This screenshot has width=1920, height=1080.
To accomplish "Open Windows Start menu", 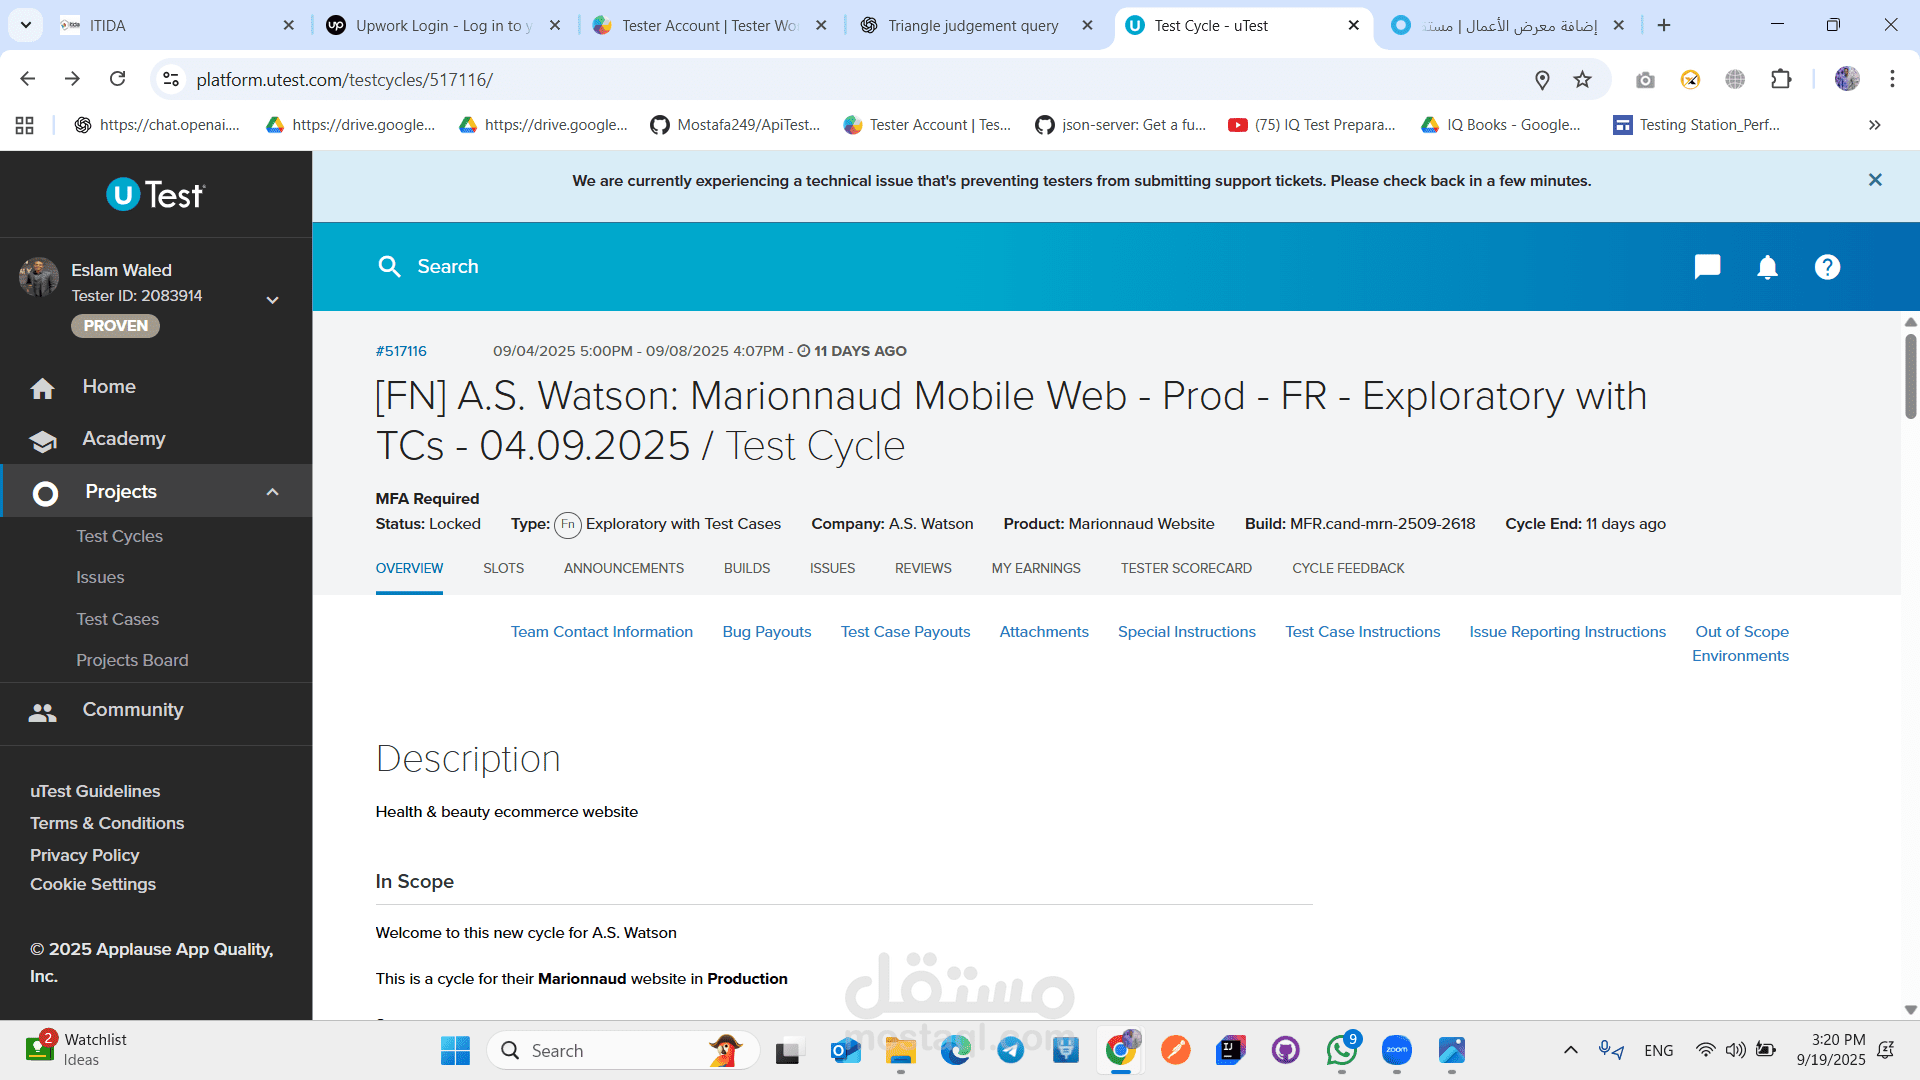I will click(x=455, y=1050).
